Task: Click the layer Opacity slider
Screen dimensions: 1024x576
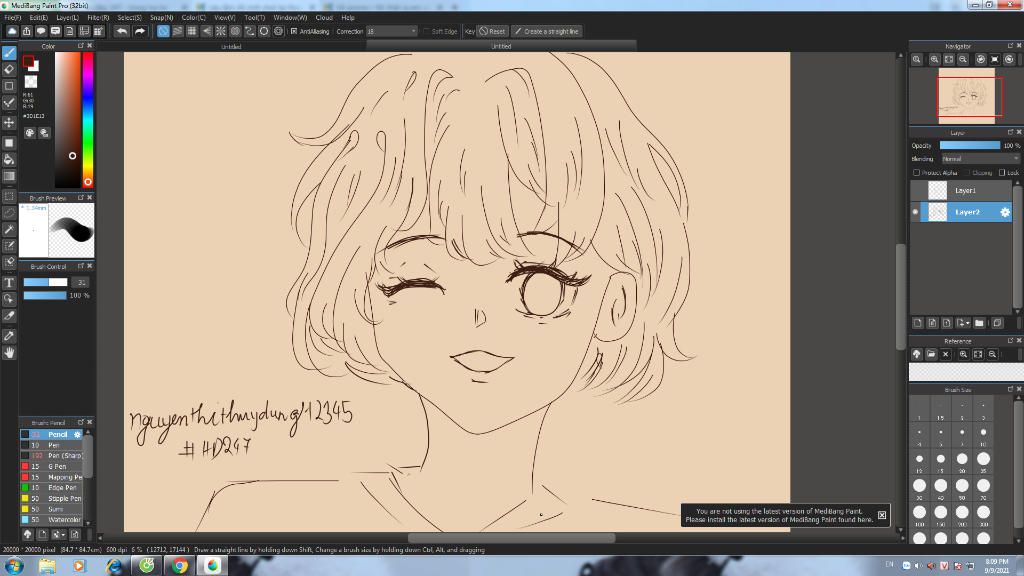Action: click(x=969, y=146)
